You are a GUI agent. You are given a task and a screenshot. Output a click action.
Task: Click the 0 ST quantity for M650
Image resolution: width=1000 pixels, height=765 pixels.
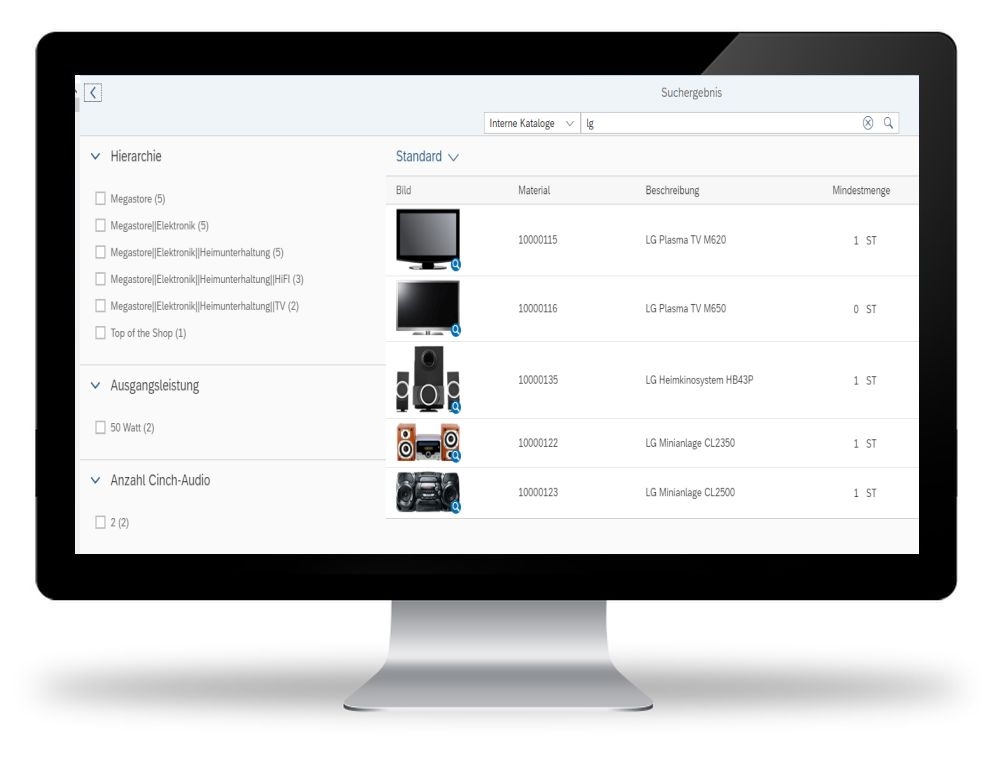pos(865,309)
